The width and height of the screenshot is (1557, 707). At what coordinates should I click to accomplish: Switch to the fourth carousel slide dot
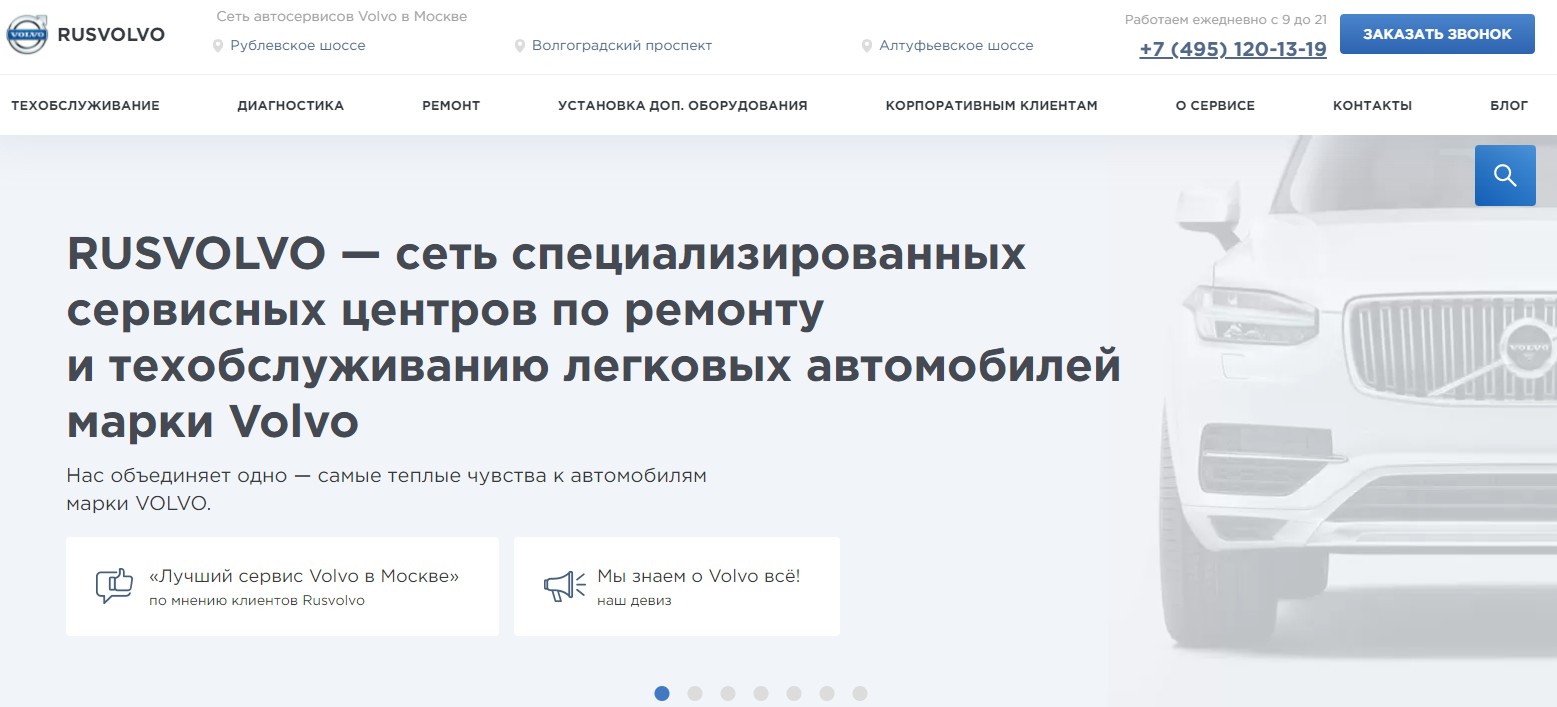(x=761, y=693)
